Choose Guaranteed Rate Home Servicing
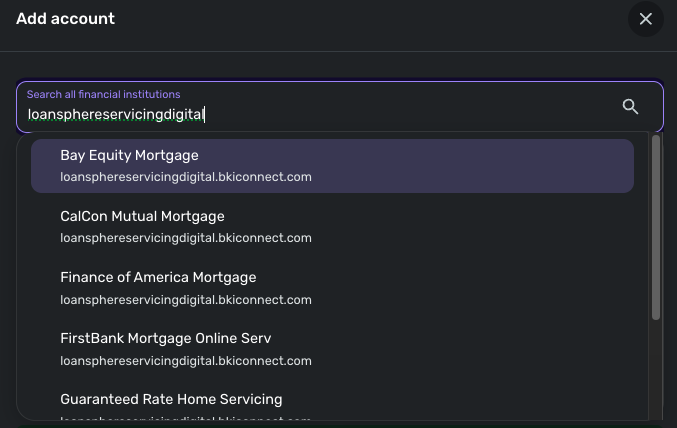This screenshot has width=677, height=428. click(171, 399)
